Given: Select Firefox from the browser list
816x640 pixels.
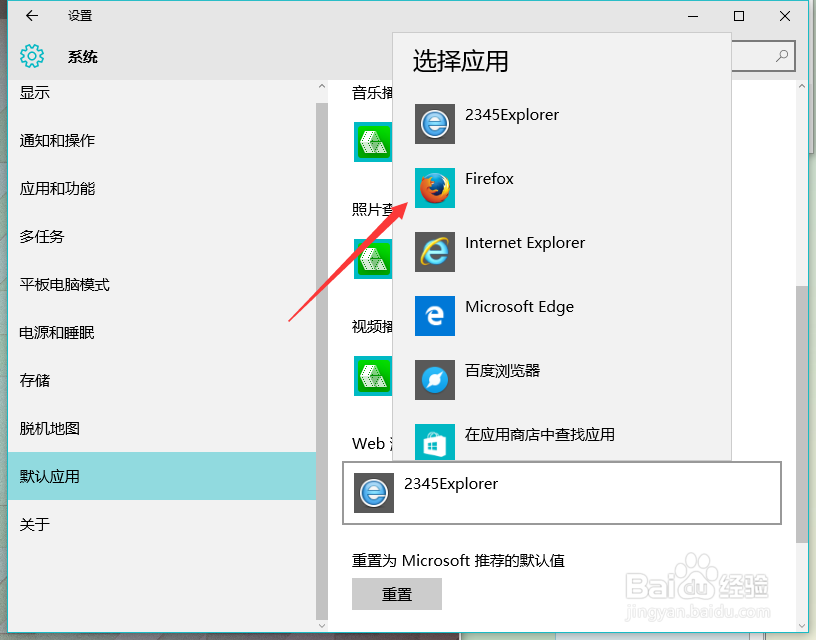Looking at the screenshot, I should click(x=489, y=178).
